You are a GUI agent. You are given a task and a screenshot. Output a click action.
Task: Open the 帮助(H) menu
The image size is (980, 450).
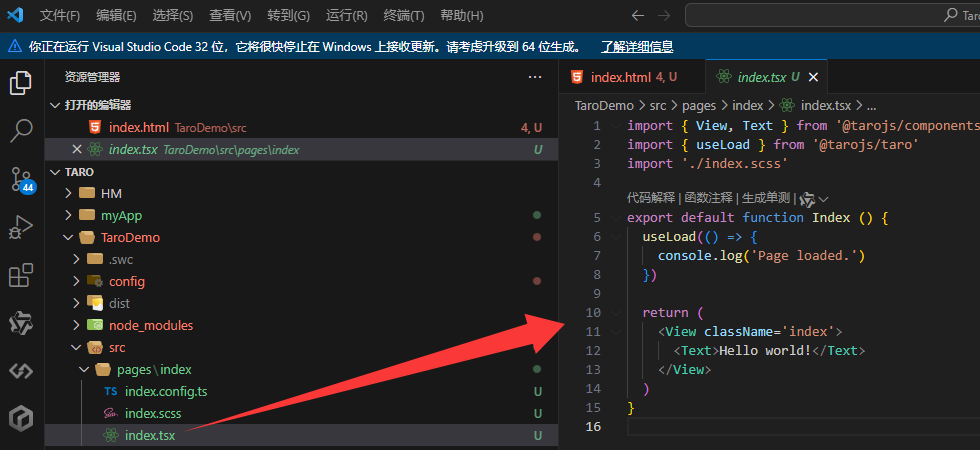coord(462,16)
